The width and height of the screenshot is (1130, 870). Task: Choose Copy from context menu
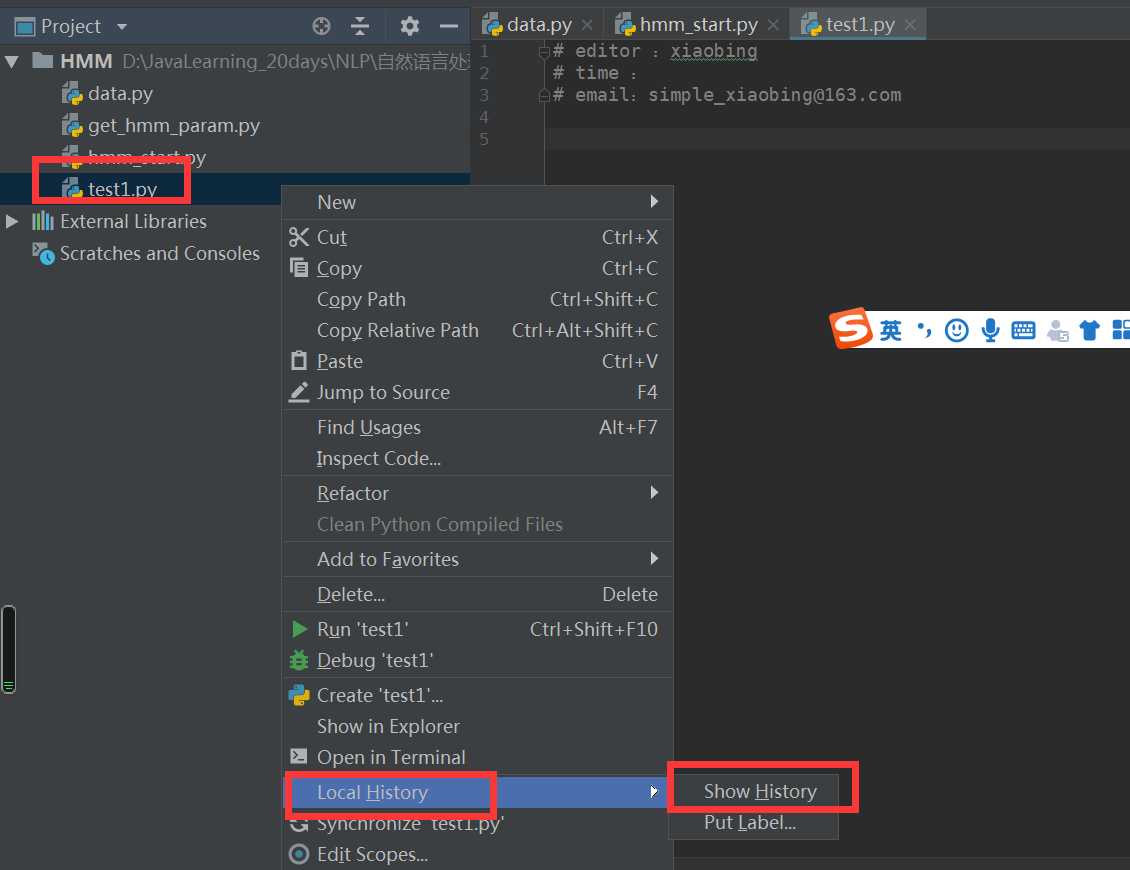click(477, 268)
